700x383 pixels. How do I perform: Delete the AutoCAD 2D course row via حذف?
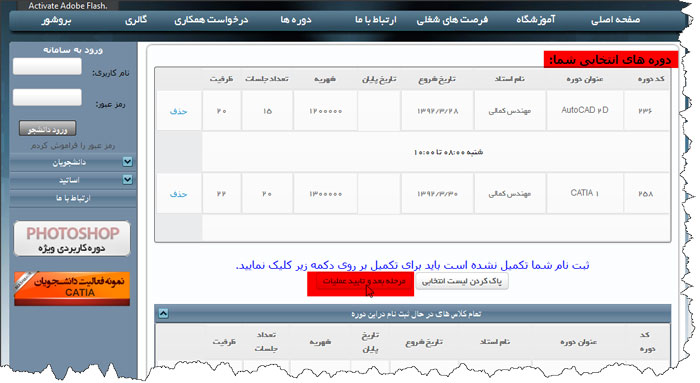(x=179, y=111)
